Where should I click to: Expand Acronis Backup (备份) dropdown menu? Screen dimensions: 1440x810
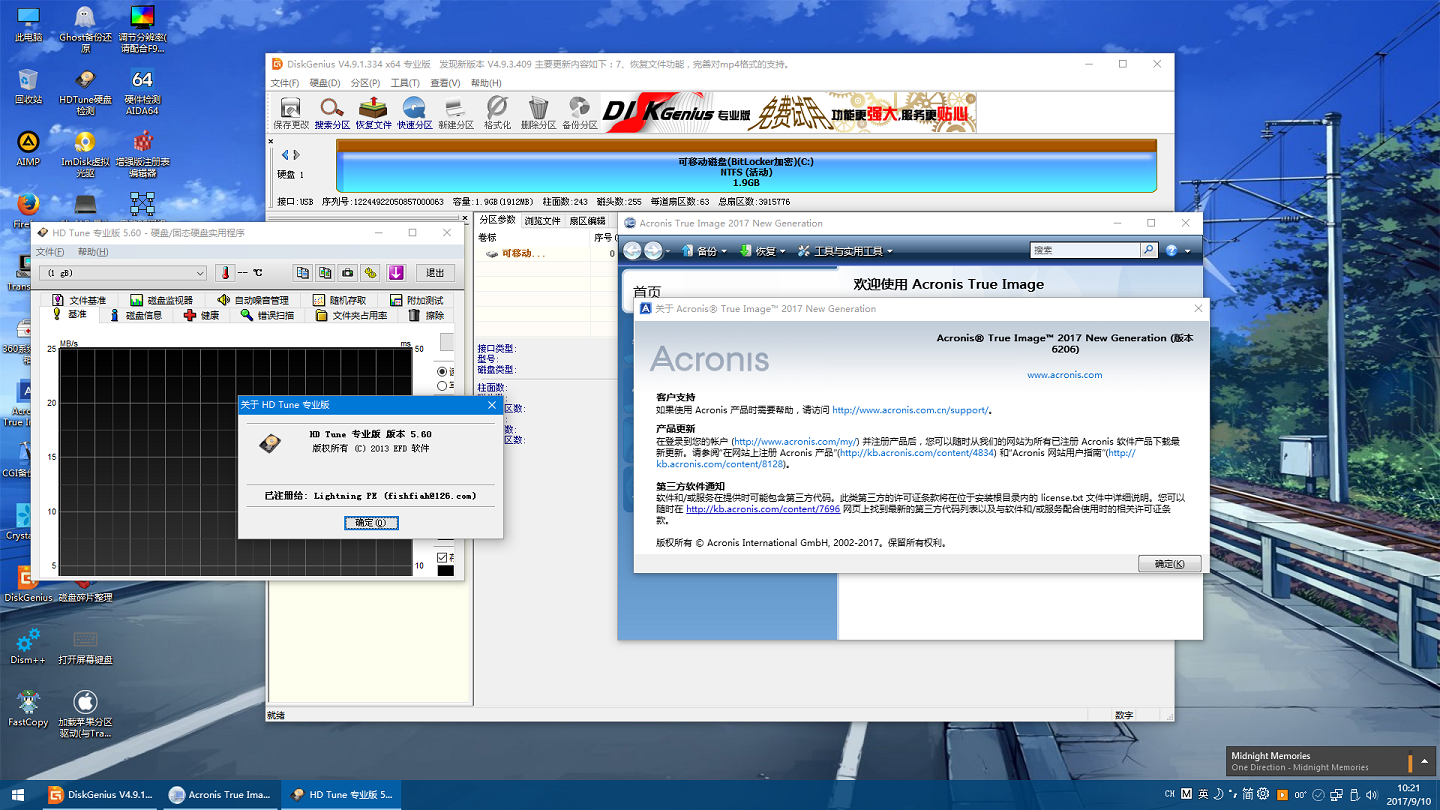(x=706, y=251)
